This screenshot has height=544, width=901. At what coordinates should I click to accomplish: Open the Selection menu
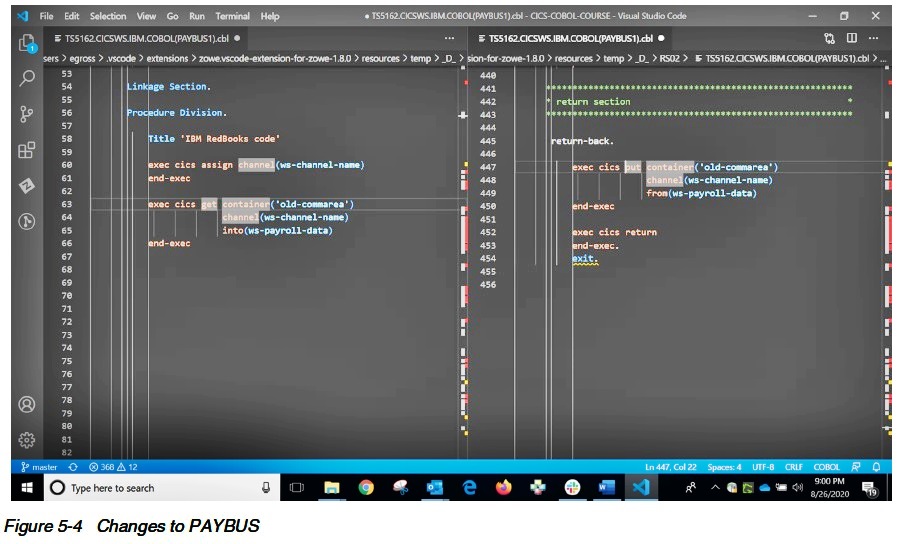pos(108,16)
